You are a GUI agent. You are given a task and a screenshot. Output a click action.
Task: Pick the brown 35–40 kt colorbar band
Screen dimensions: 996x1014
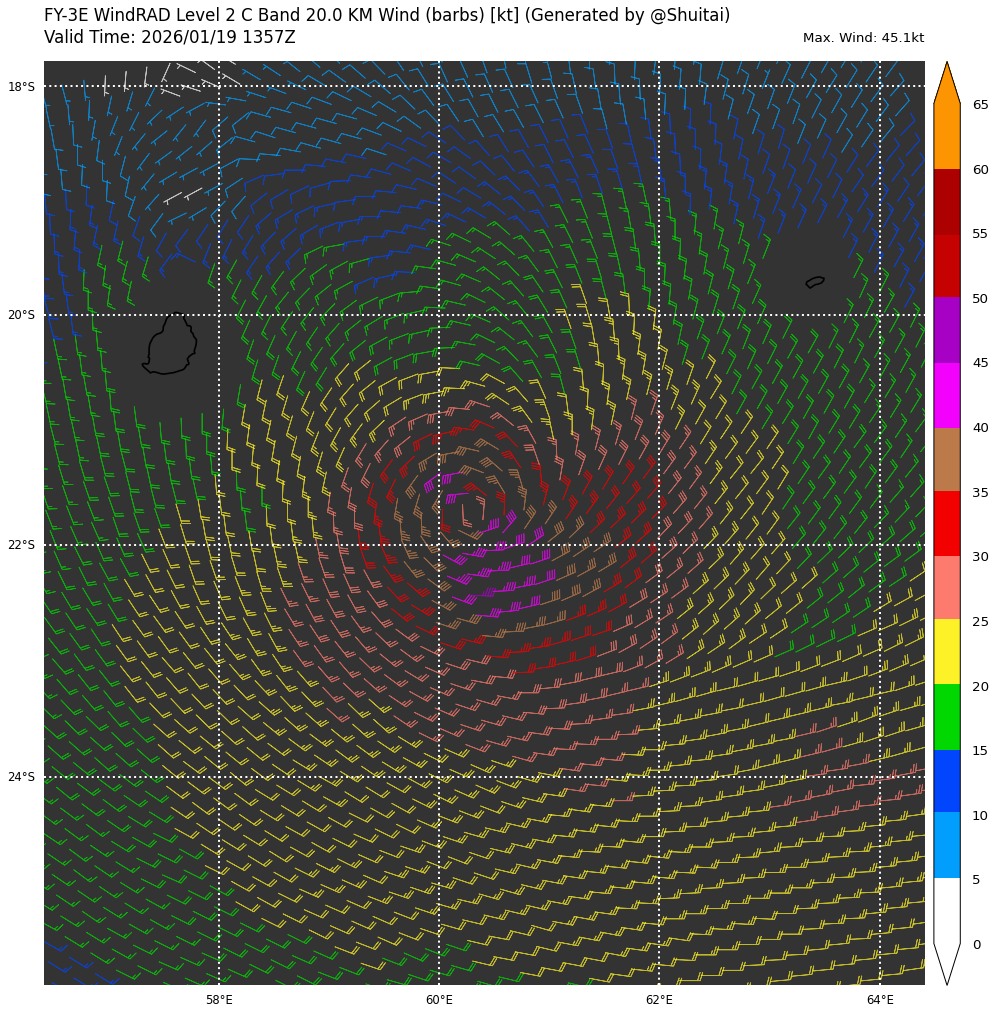coord(946,459)
